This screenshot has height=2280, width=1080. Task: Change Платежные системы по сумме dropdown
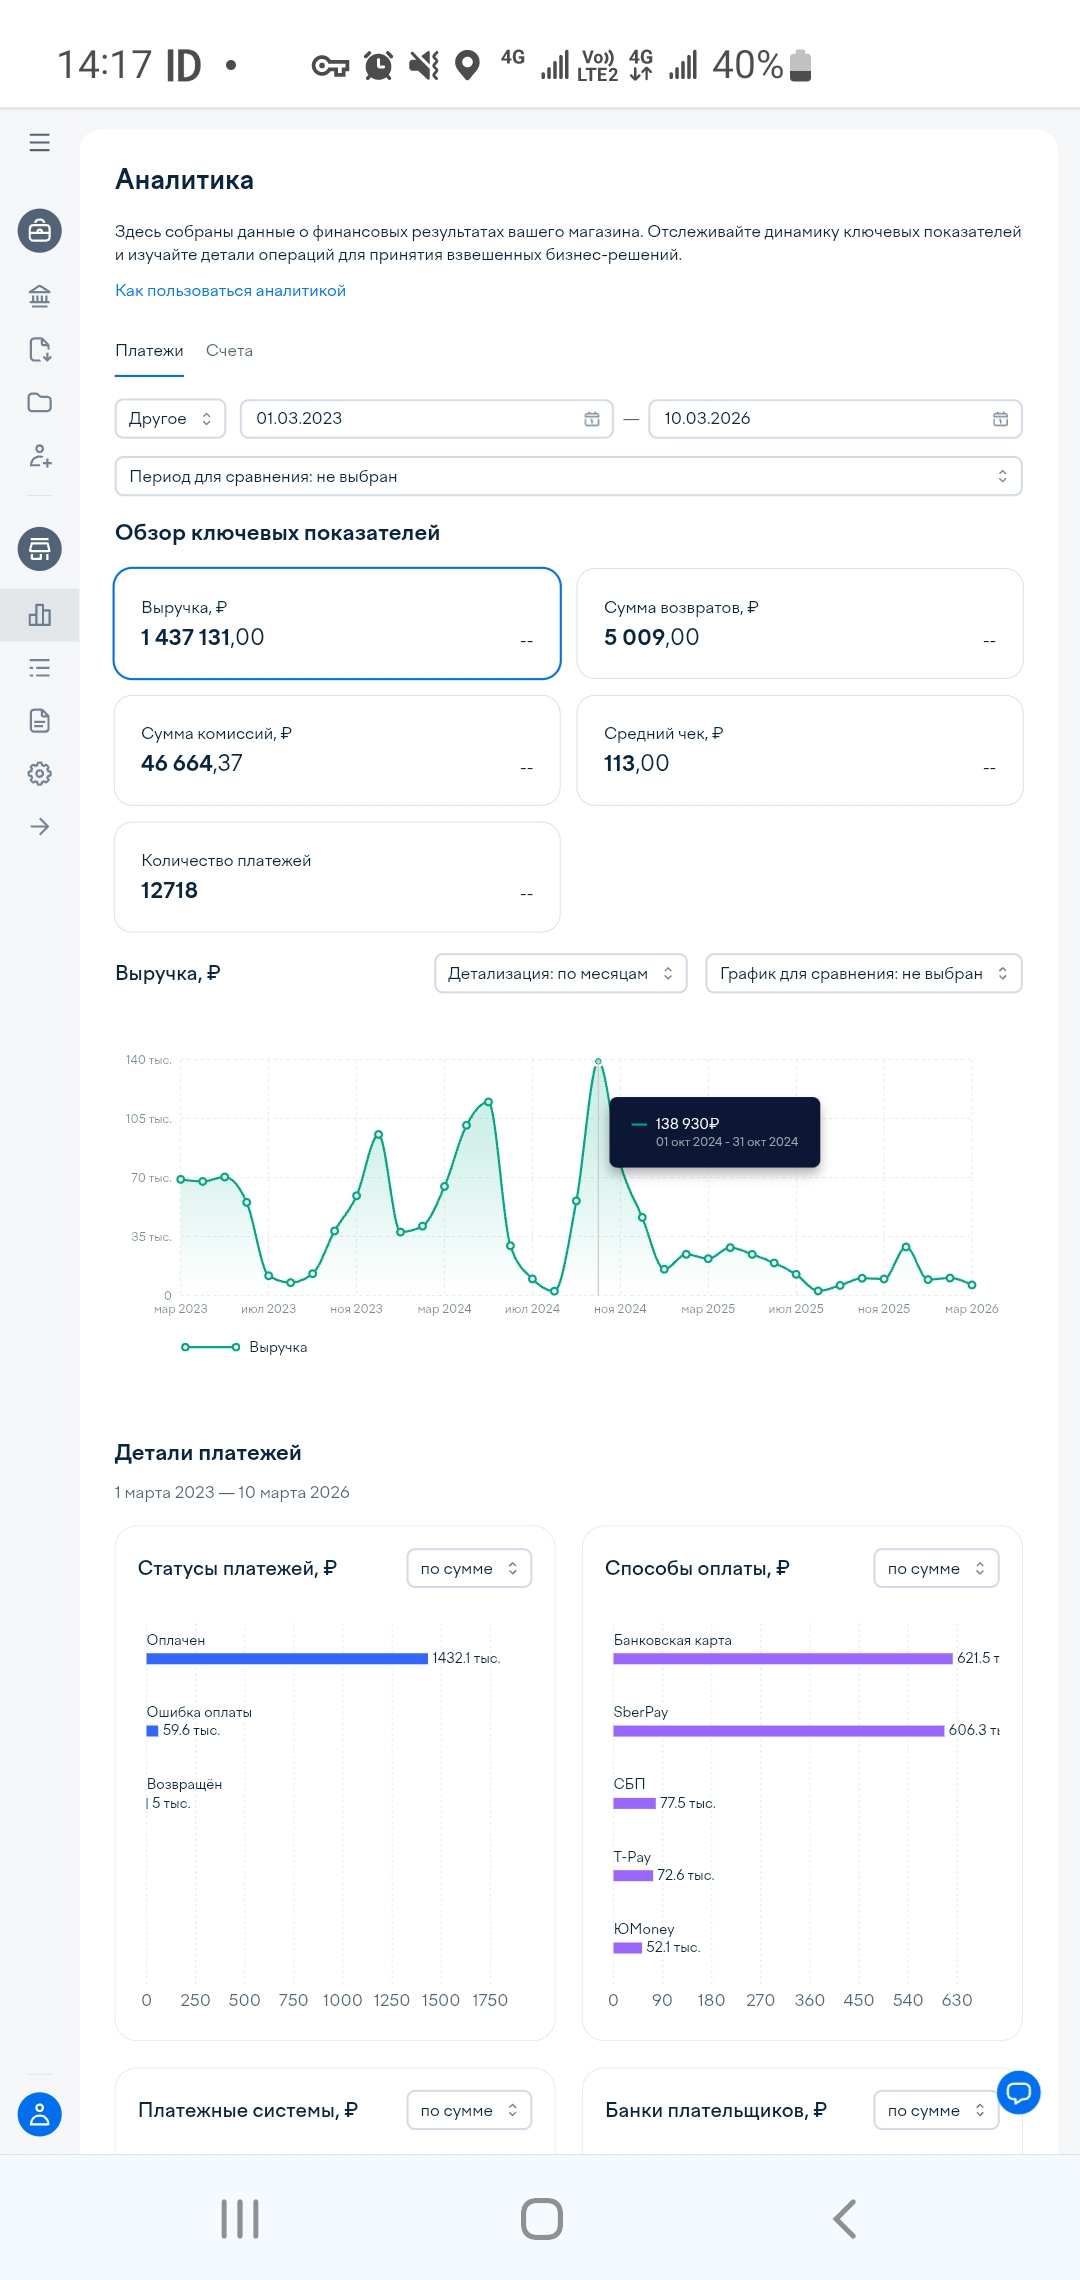tap(469, 2111)
